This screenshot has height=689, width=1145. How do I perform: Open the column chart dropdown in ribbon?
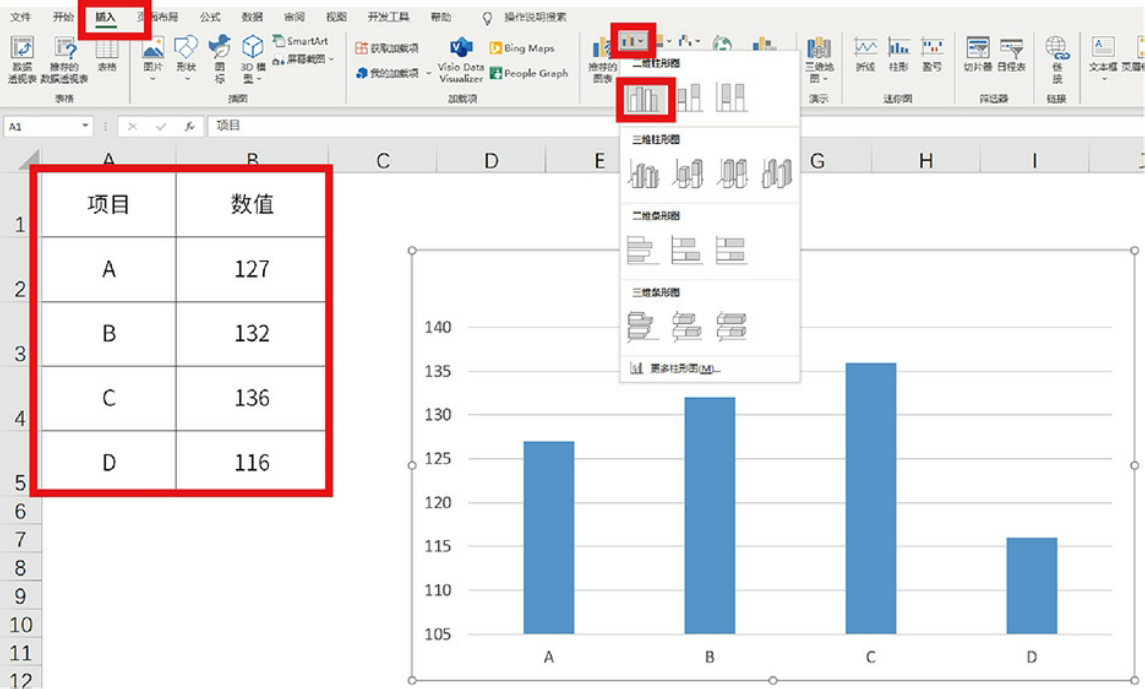click(x=635, y=41)
